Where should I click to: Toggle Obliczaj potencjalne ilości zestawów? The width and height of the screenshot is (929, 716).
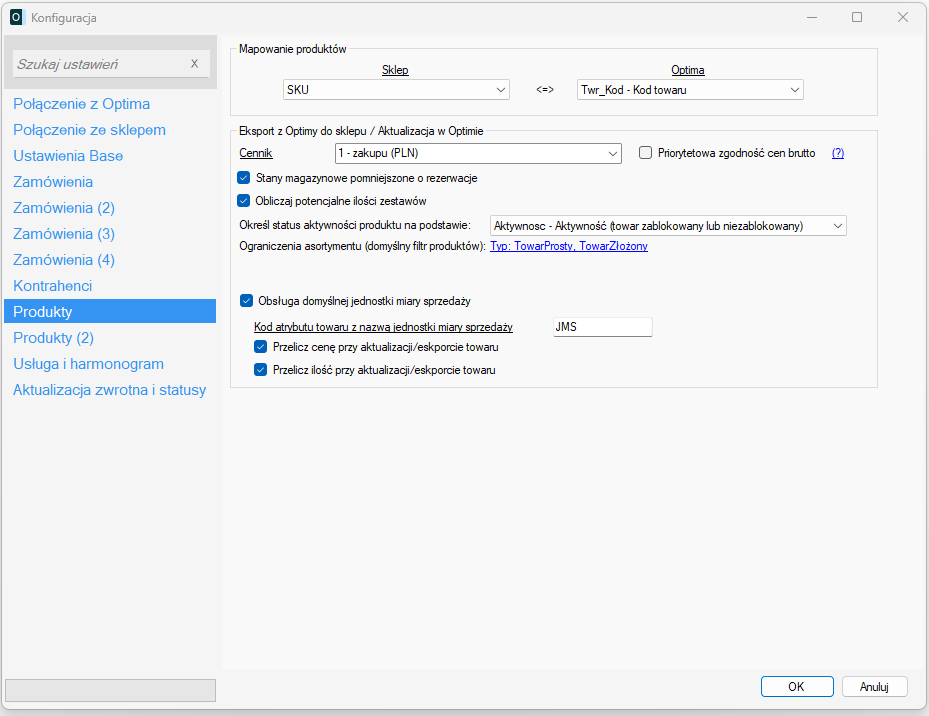tap(244, 201)
